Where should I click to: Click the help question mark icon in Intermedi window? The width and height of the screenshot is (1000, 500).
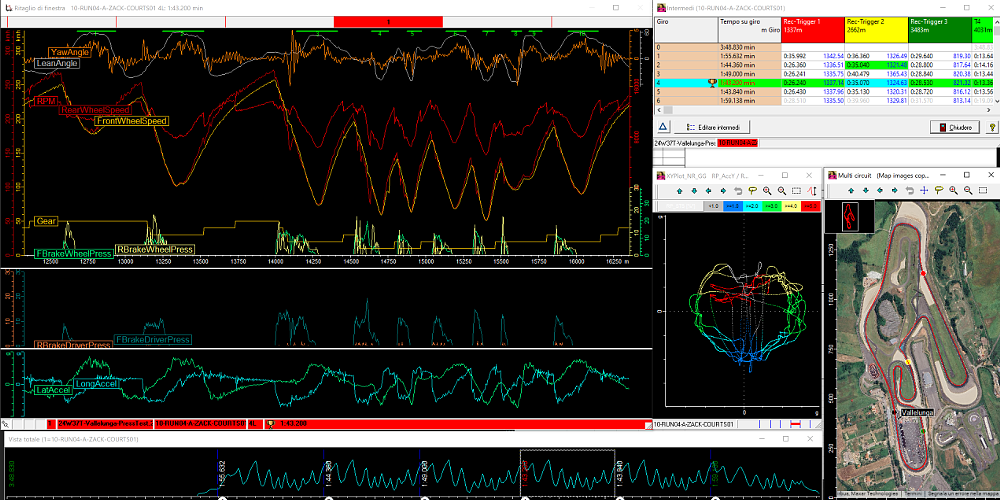coord(991,128)
